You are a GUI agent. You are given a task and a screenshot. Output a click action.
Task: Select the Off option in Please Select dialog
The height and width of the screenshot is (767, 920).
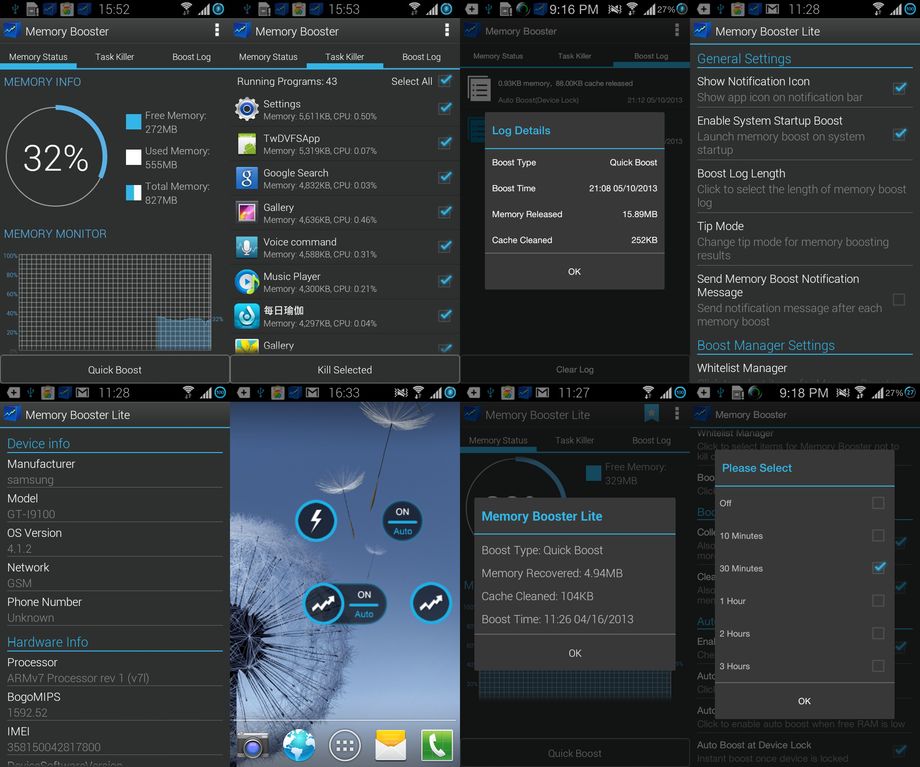[x=804, y=503]
